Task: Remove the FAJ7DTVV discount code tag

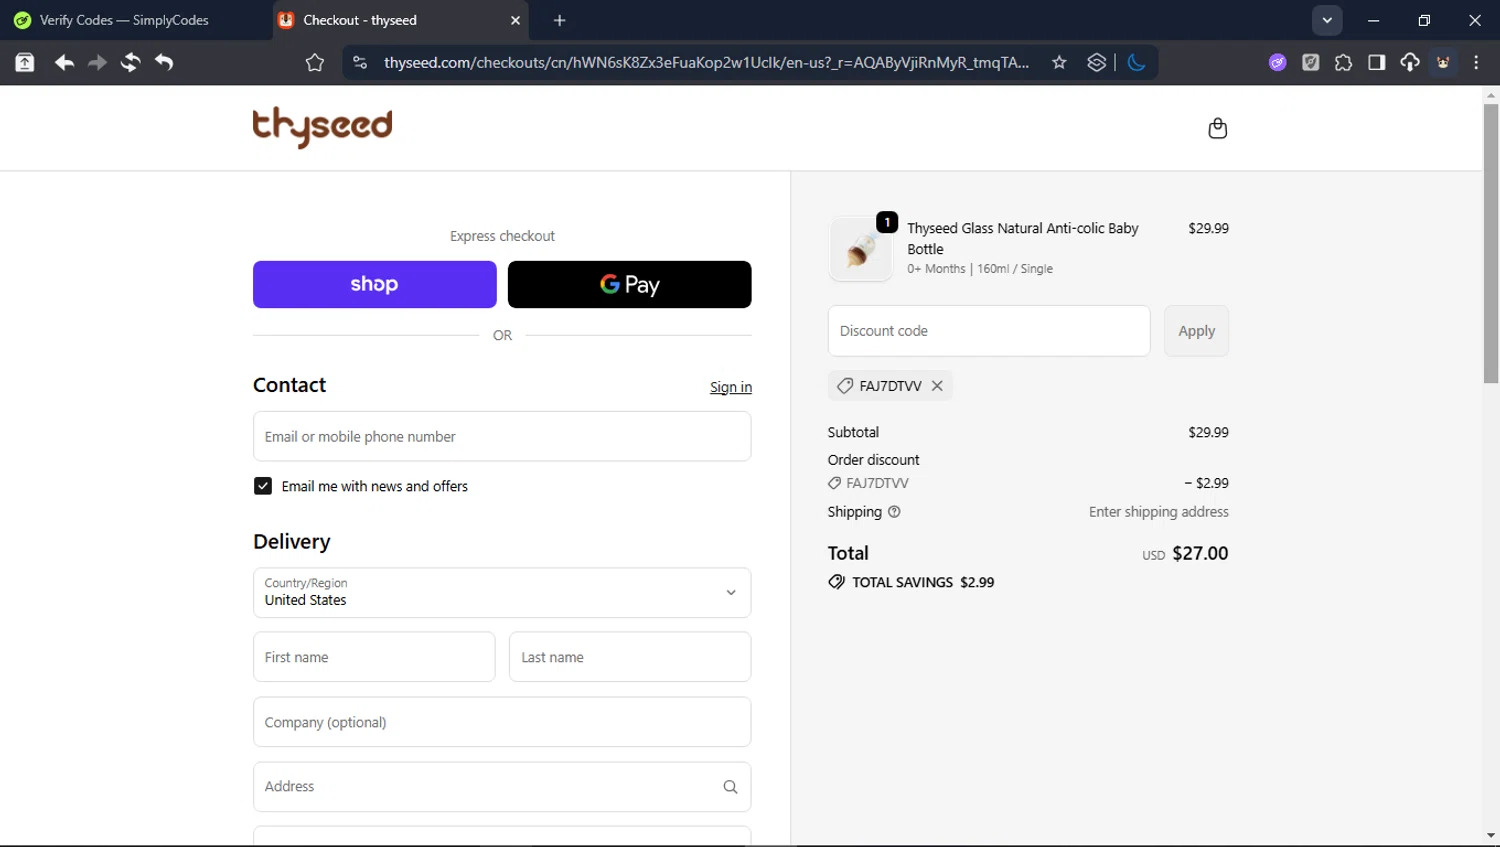Action: coord(937,386)
